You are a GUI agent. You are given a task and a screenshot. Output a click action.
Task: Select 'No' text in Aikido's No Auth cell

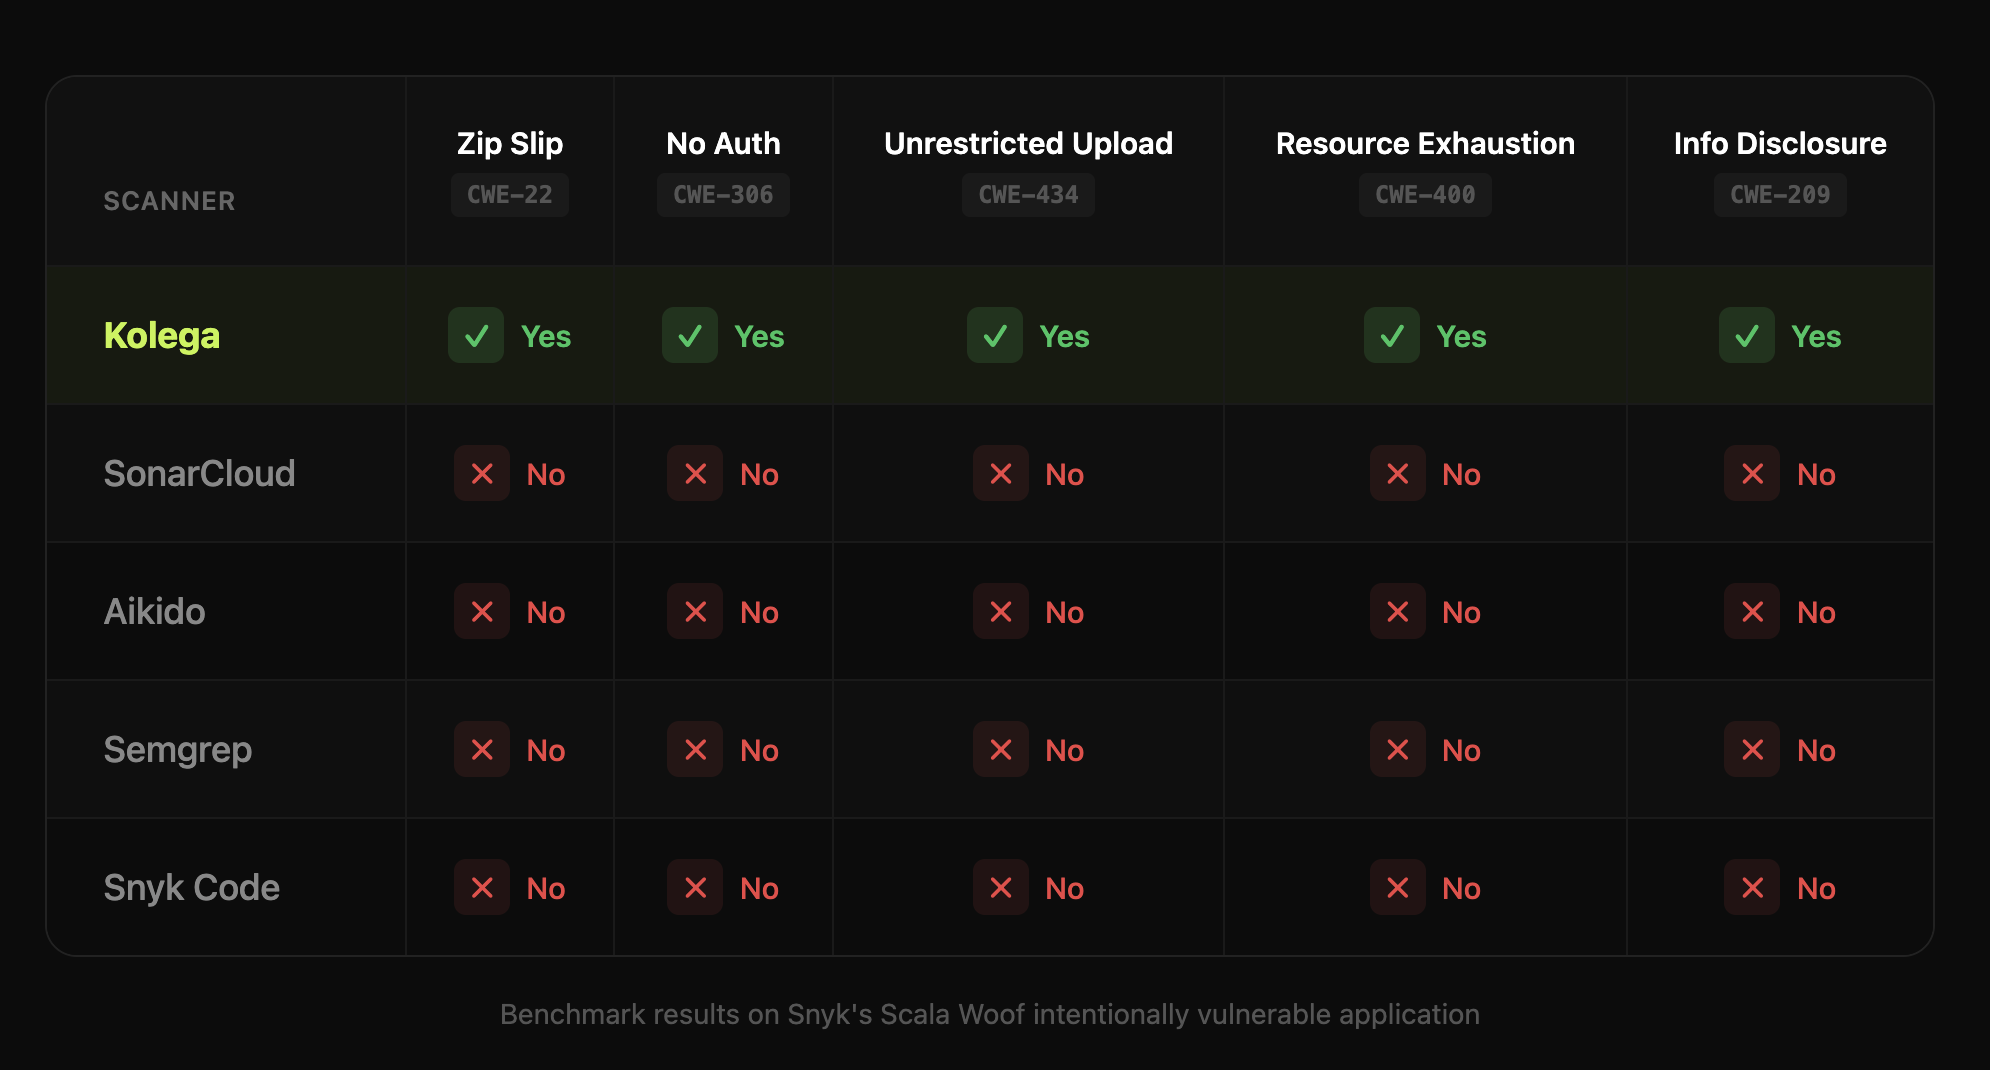tap(759, 613)
